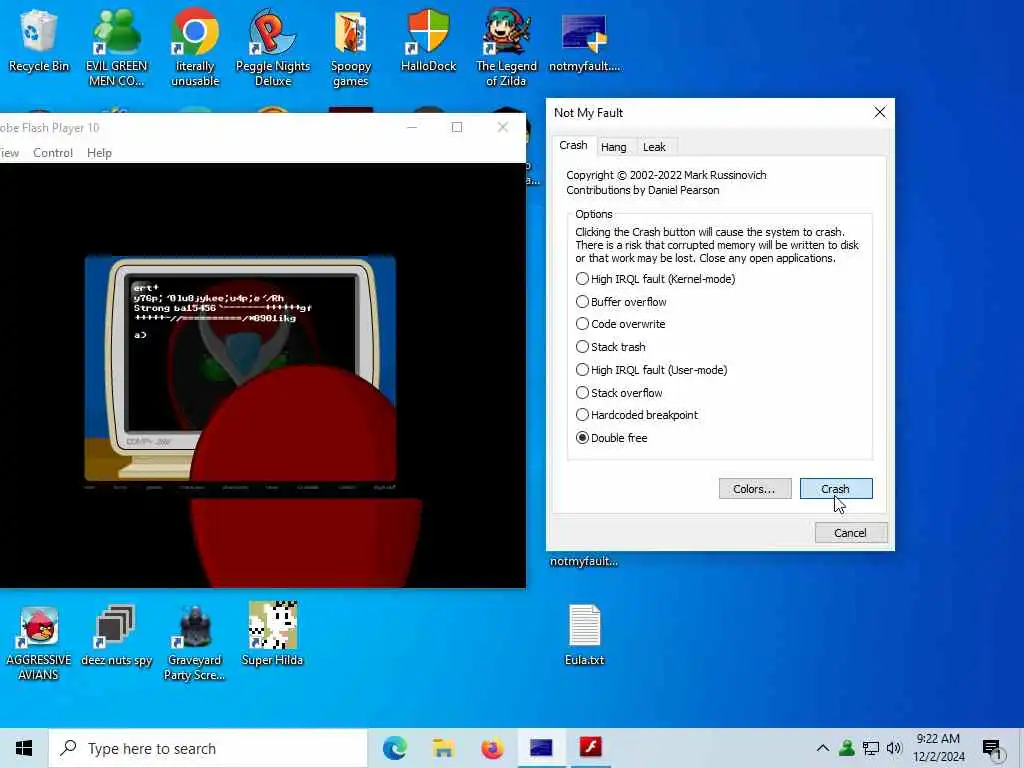
Task: Select the Stack overflow option
Action: (619, 392)
